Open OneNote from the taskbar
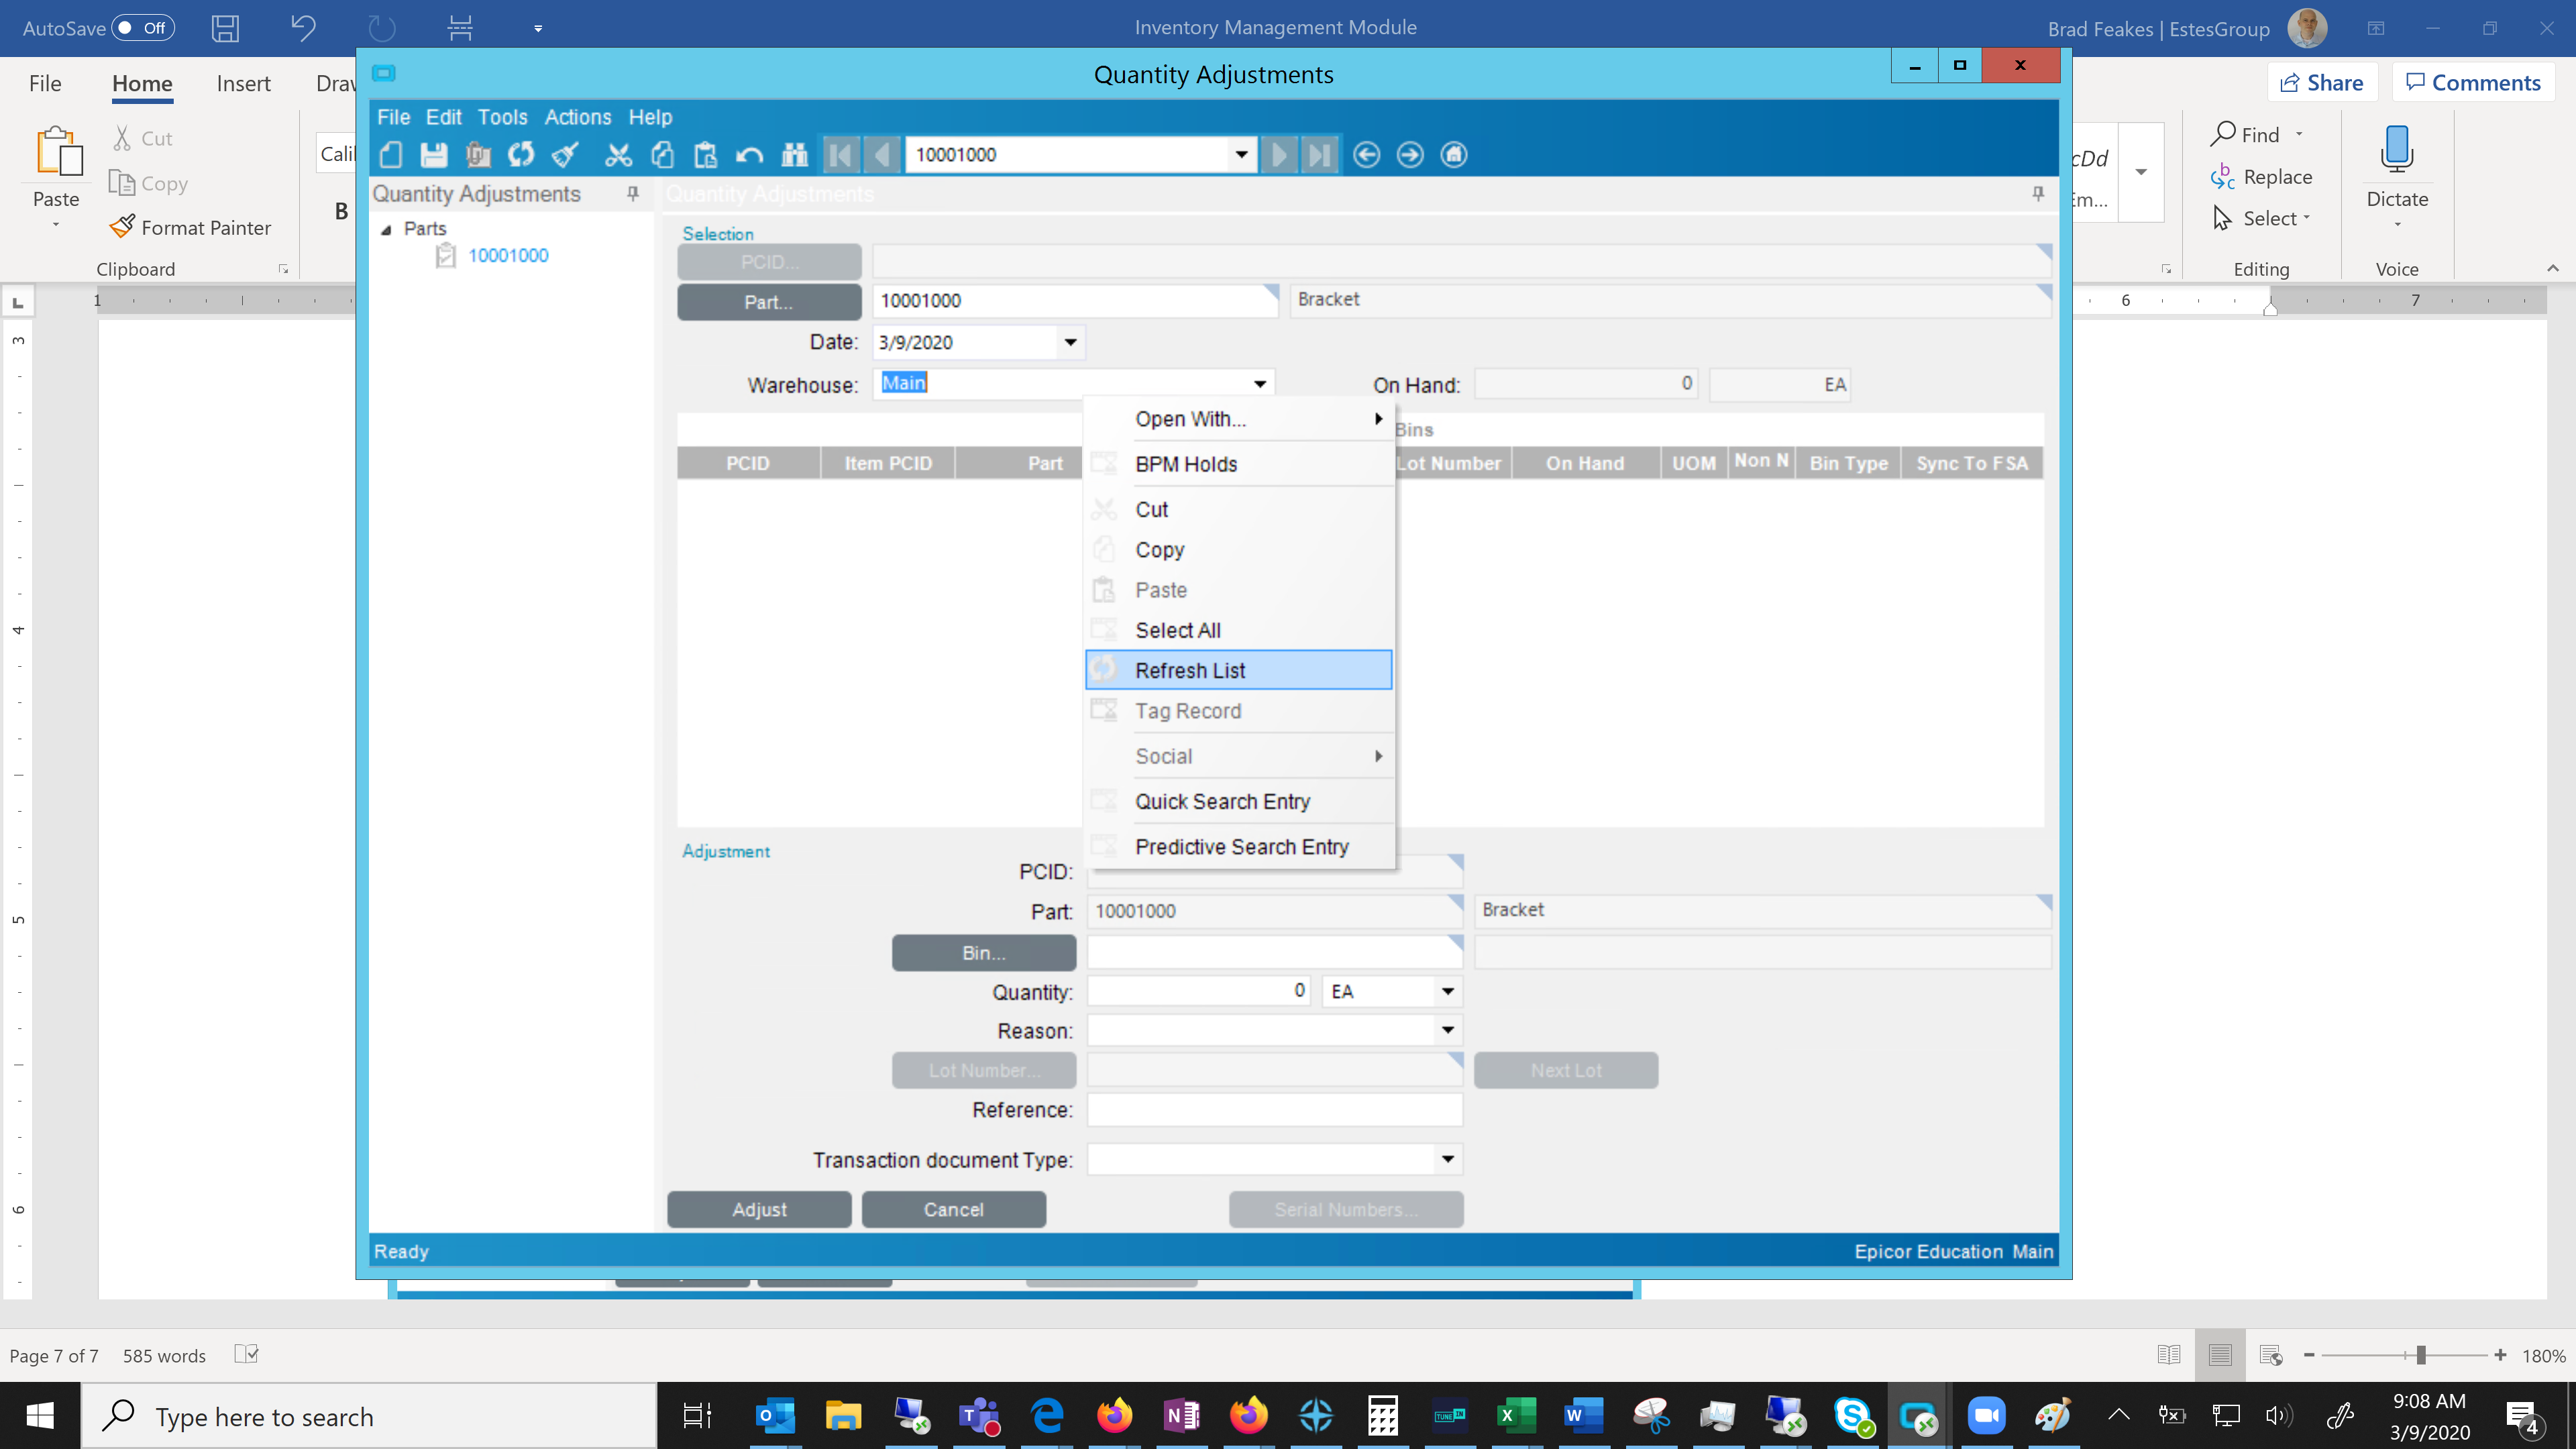The height and width of the screenshot is (1449, 2576). 1181,1416
